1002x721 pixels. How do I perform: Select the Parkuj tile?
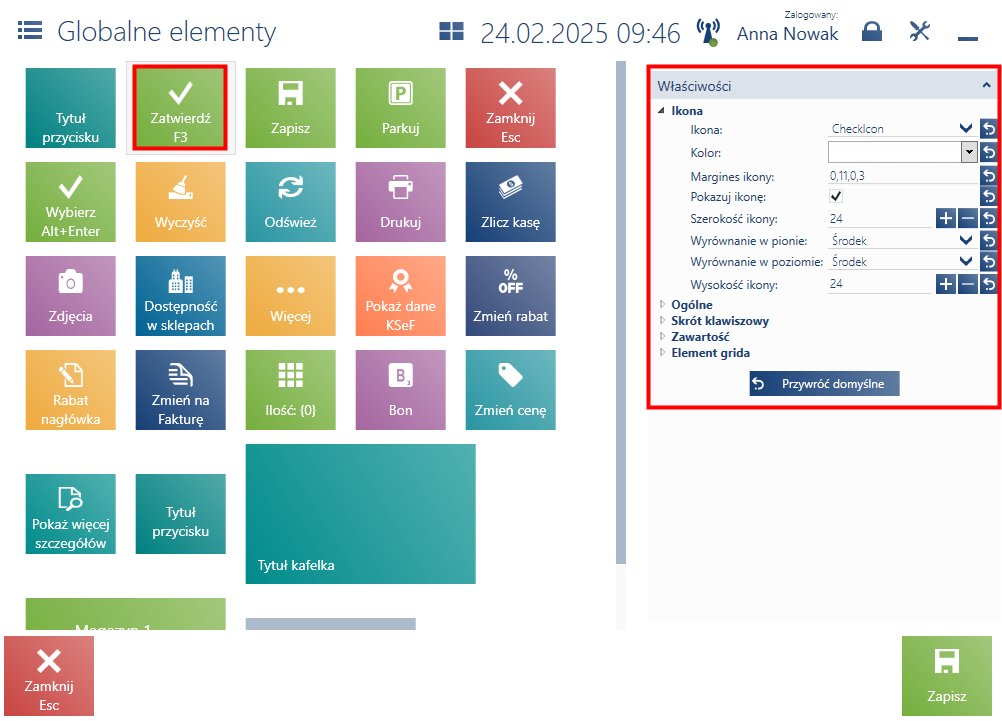[401, 108]
